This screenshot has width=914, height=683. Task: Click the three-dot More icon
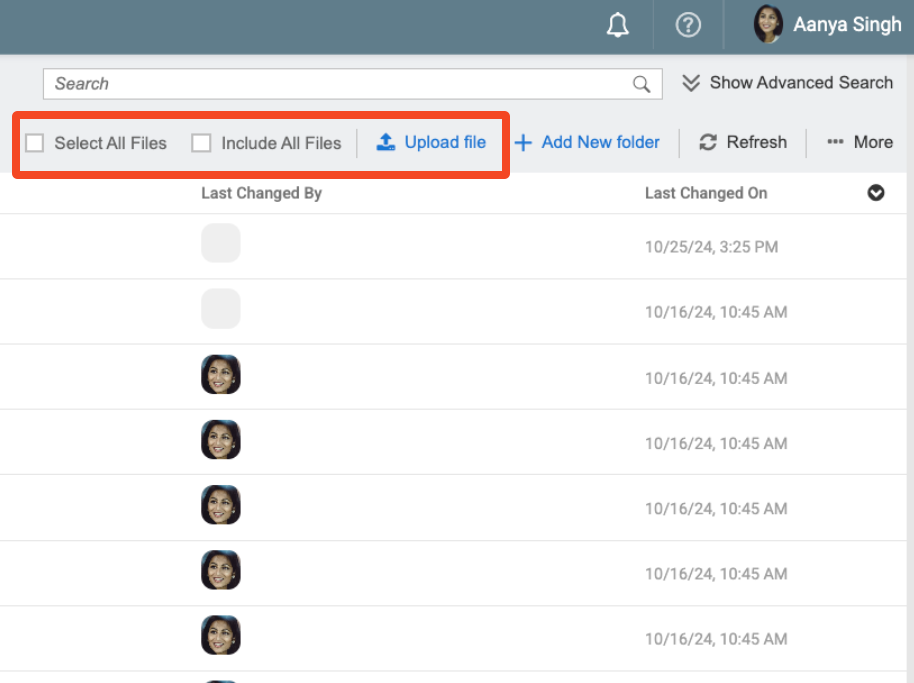pyautogui.click(x=835, y=142)
